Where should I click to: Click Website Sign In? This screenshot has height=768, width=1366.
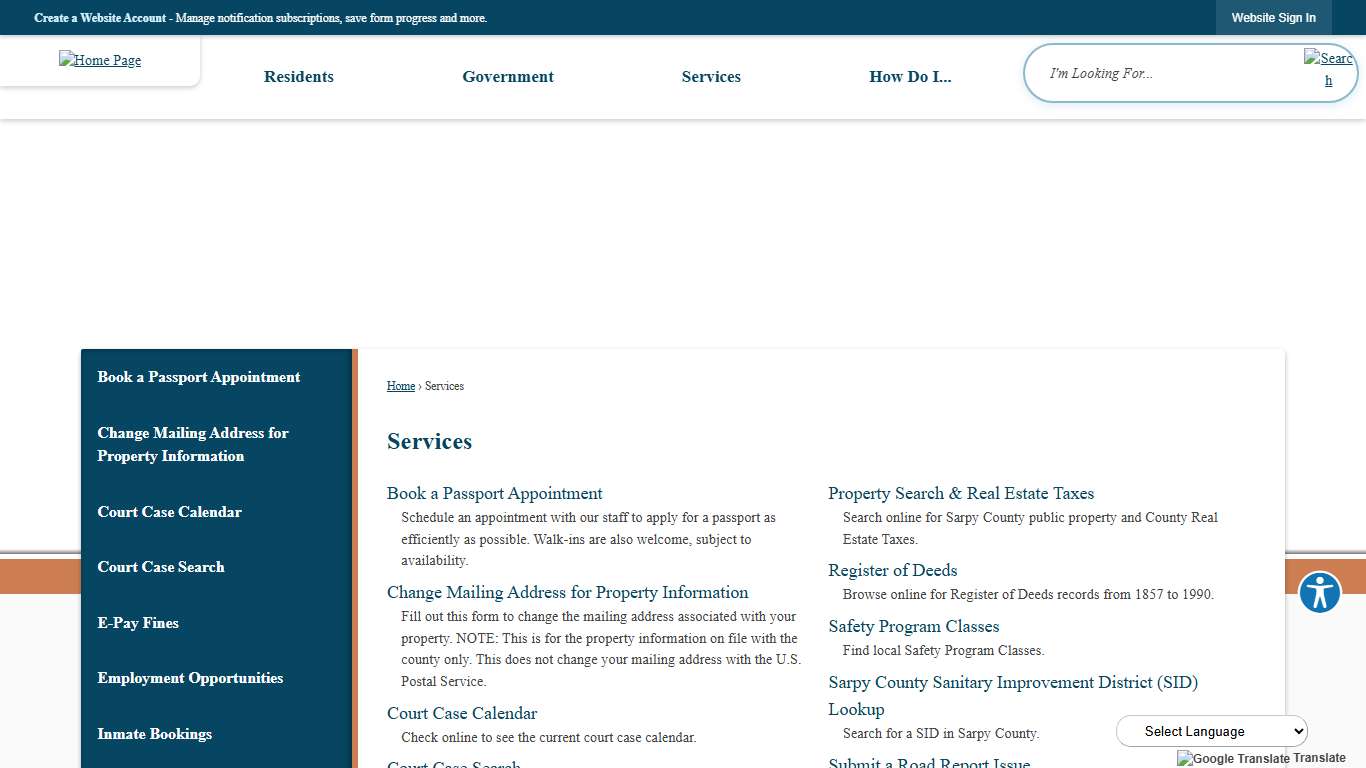point(1273,17)
